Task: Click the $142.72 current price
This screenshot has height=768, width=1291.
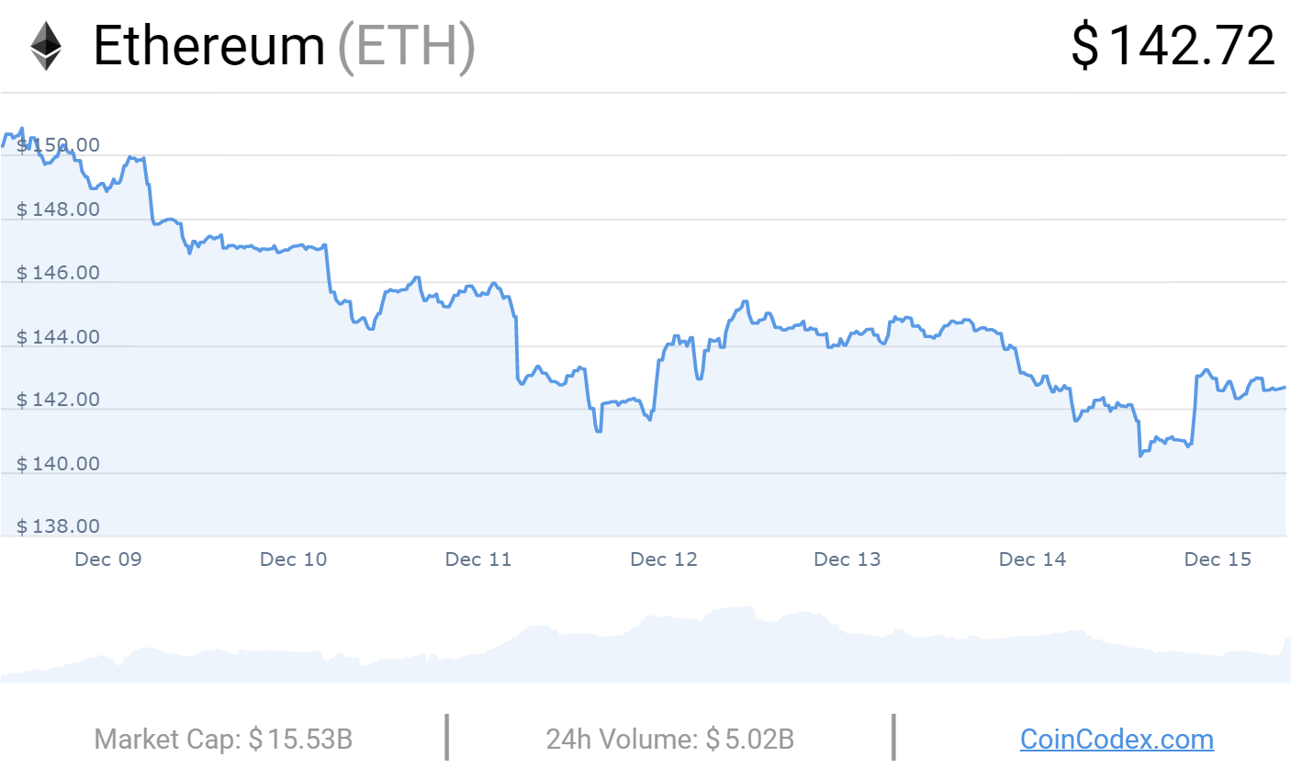Action: click(1173, 46)
